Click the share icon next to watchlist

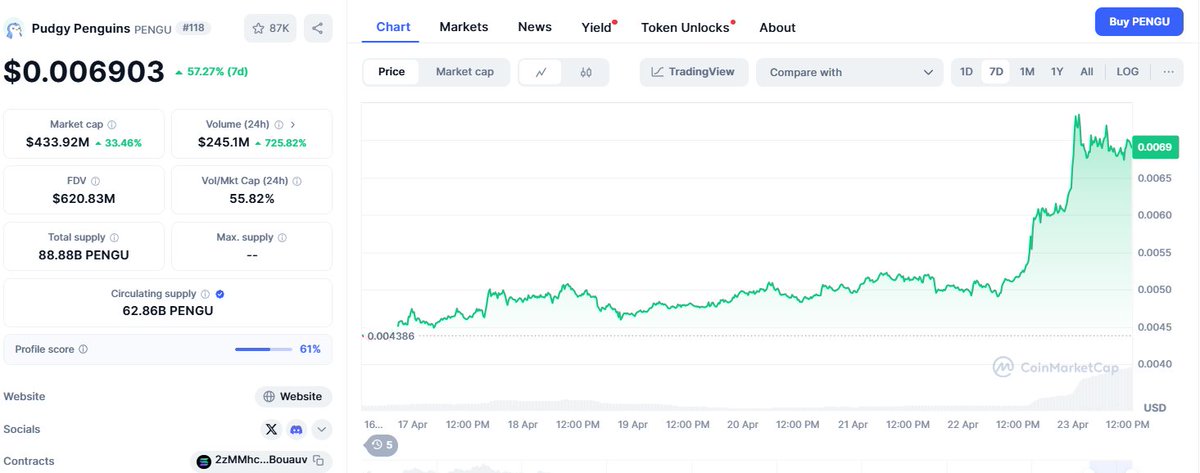pos(317,28)
